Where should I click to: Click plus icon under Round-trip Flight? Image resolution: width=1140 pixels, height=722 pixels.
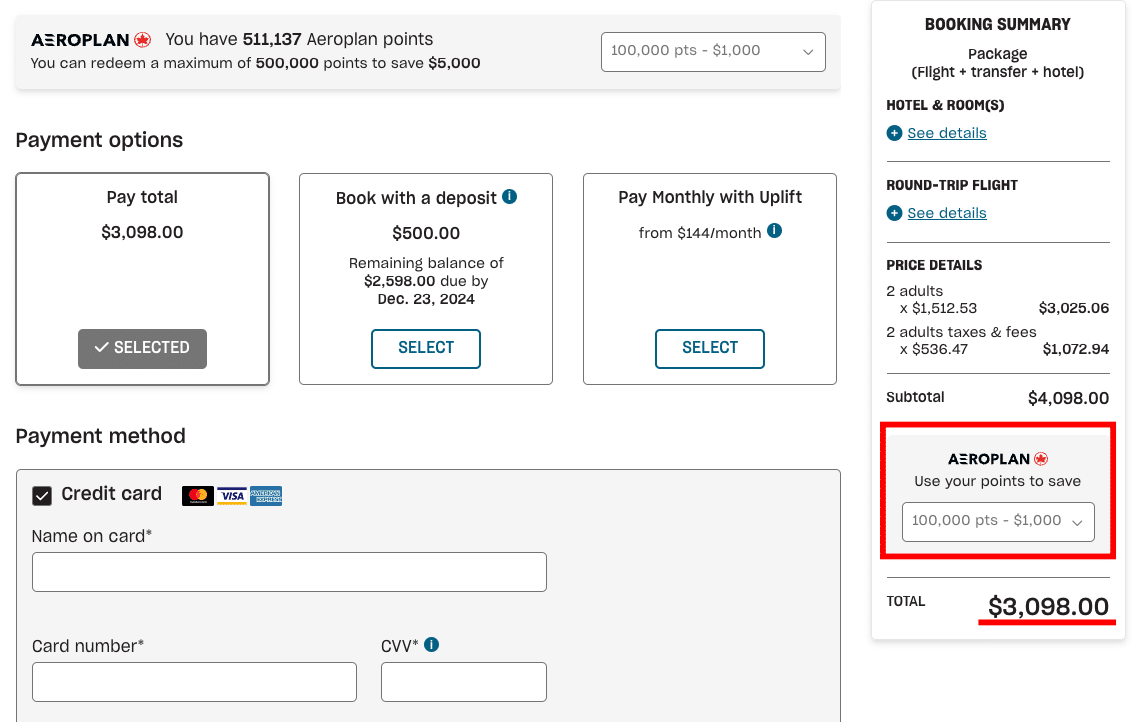[895, 213]
